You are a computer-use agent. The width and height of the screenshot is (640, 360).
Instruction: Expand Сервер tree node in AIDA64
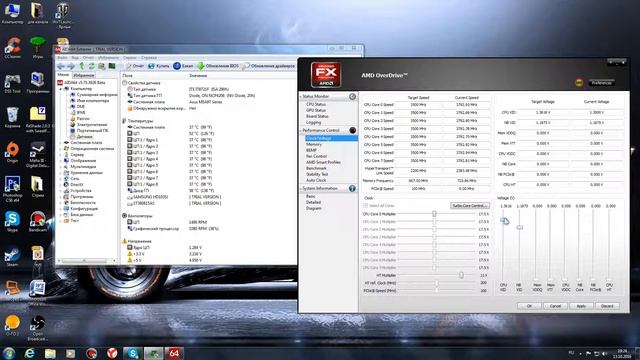click(61, 155)
